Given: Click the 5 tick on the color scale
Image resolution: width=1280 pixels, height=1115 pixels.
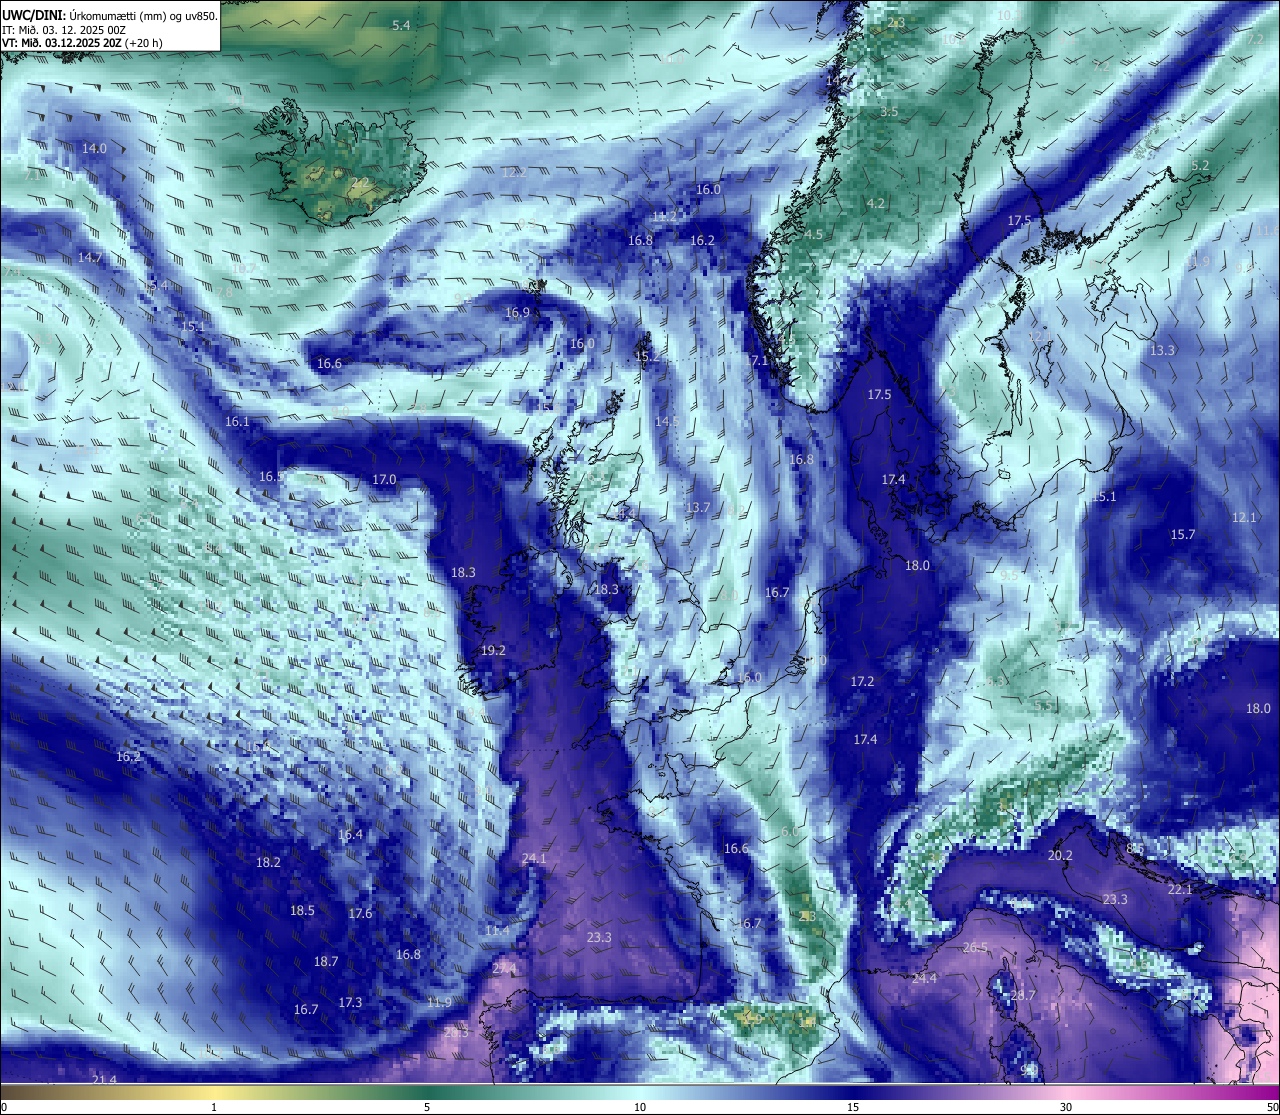Looking at the screenshot, I should (x=427, y=1107).
